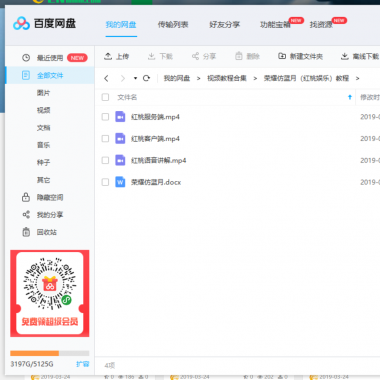Click the 修改时间 column header
Image resolution: width=380 pixels, height=380 pixels.
coord(370,97)
